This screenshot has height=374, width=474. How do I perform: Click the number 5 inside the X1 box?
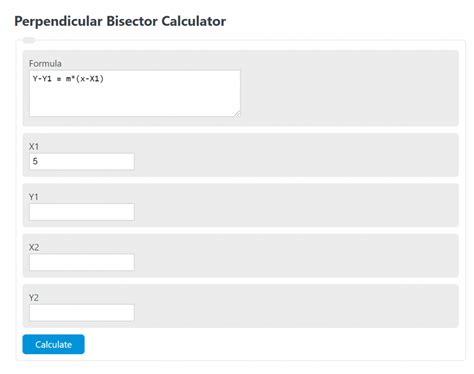(x=35, y=161)
